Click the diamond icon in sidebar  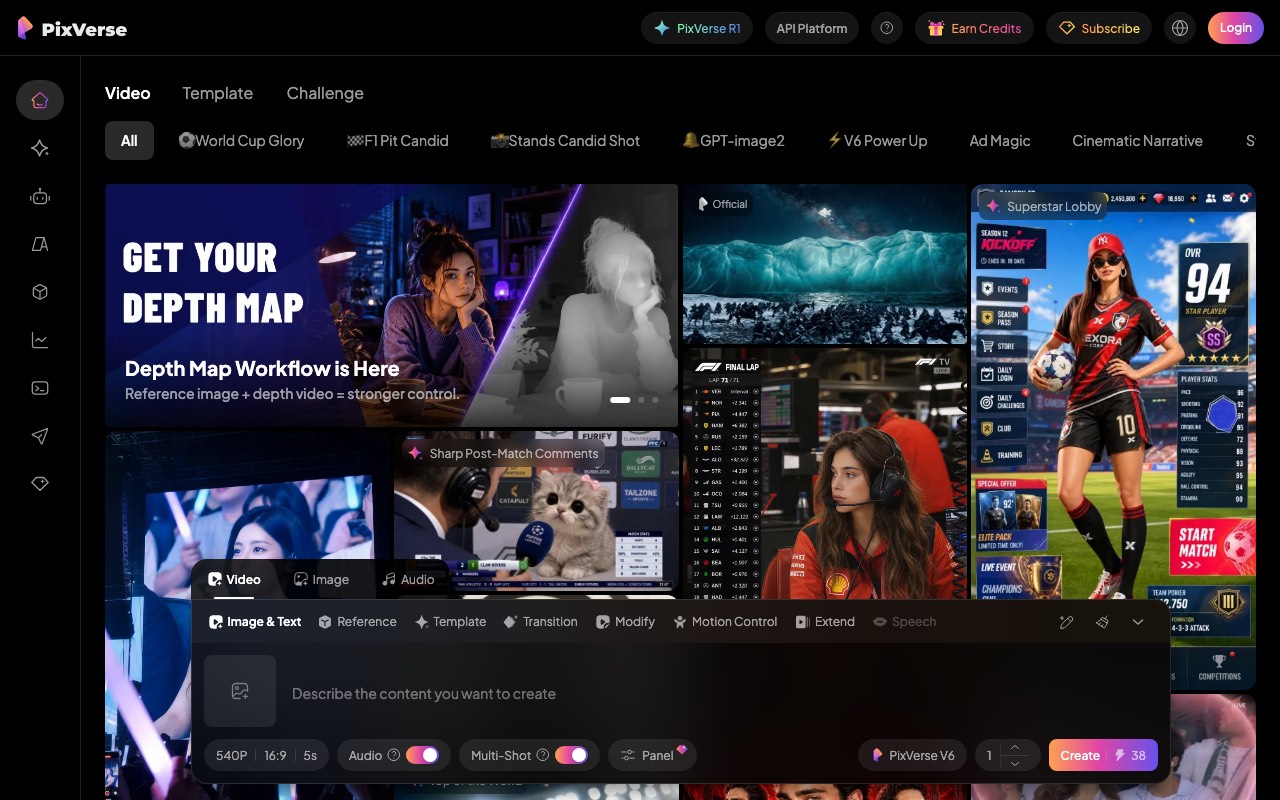pos(40,483)
